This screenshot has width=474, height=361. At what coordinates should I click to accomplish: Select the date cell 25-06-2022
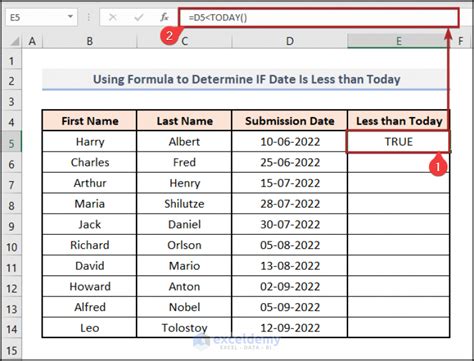tap(290, 162)
